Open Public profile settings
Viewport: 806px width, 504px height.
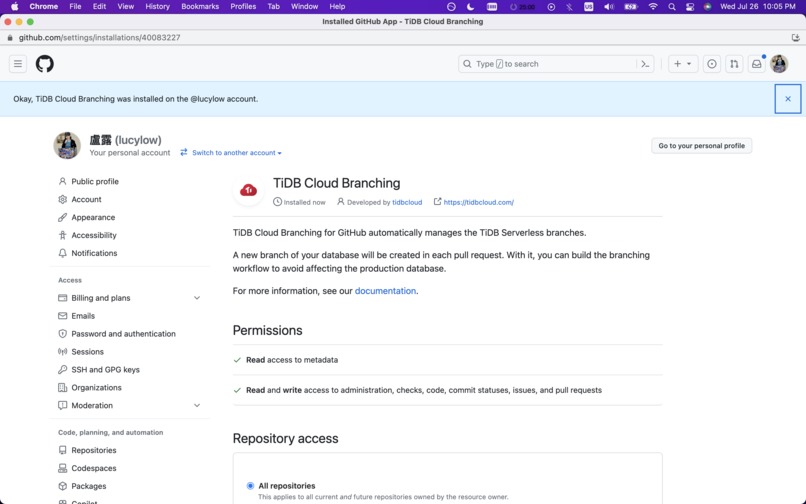coord(95,182)
